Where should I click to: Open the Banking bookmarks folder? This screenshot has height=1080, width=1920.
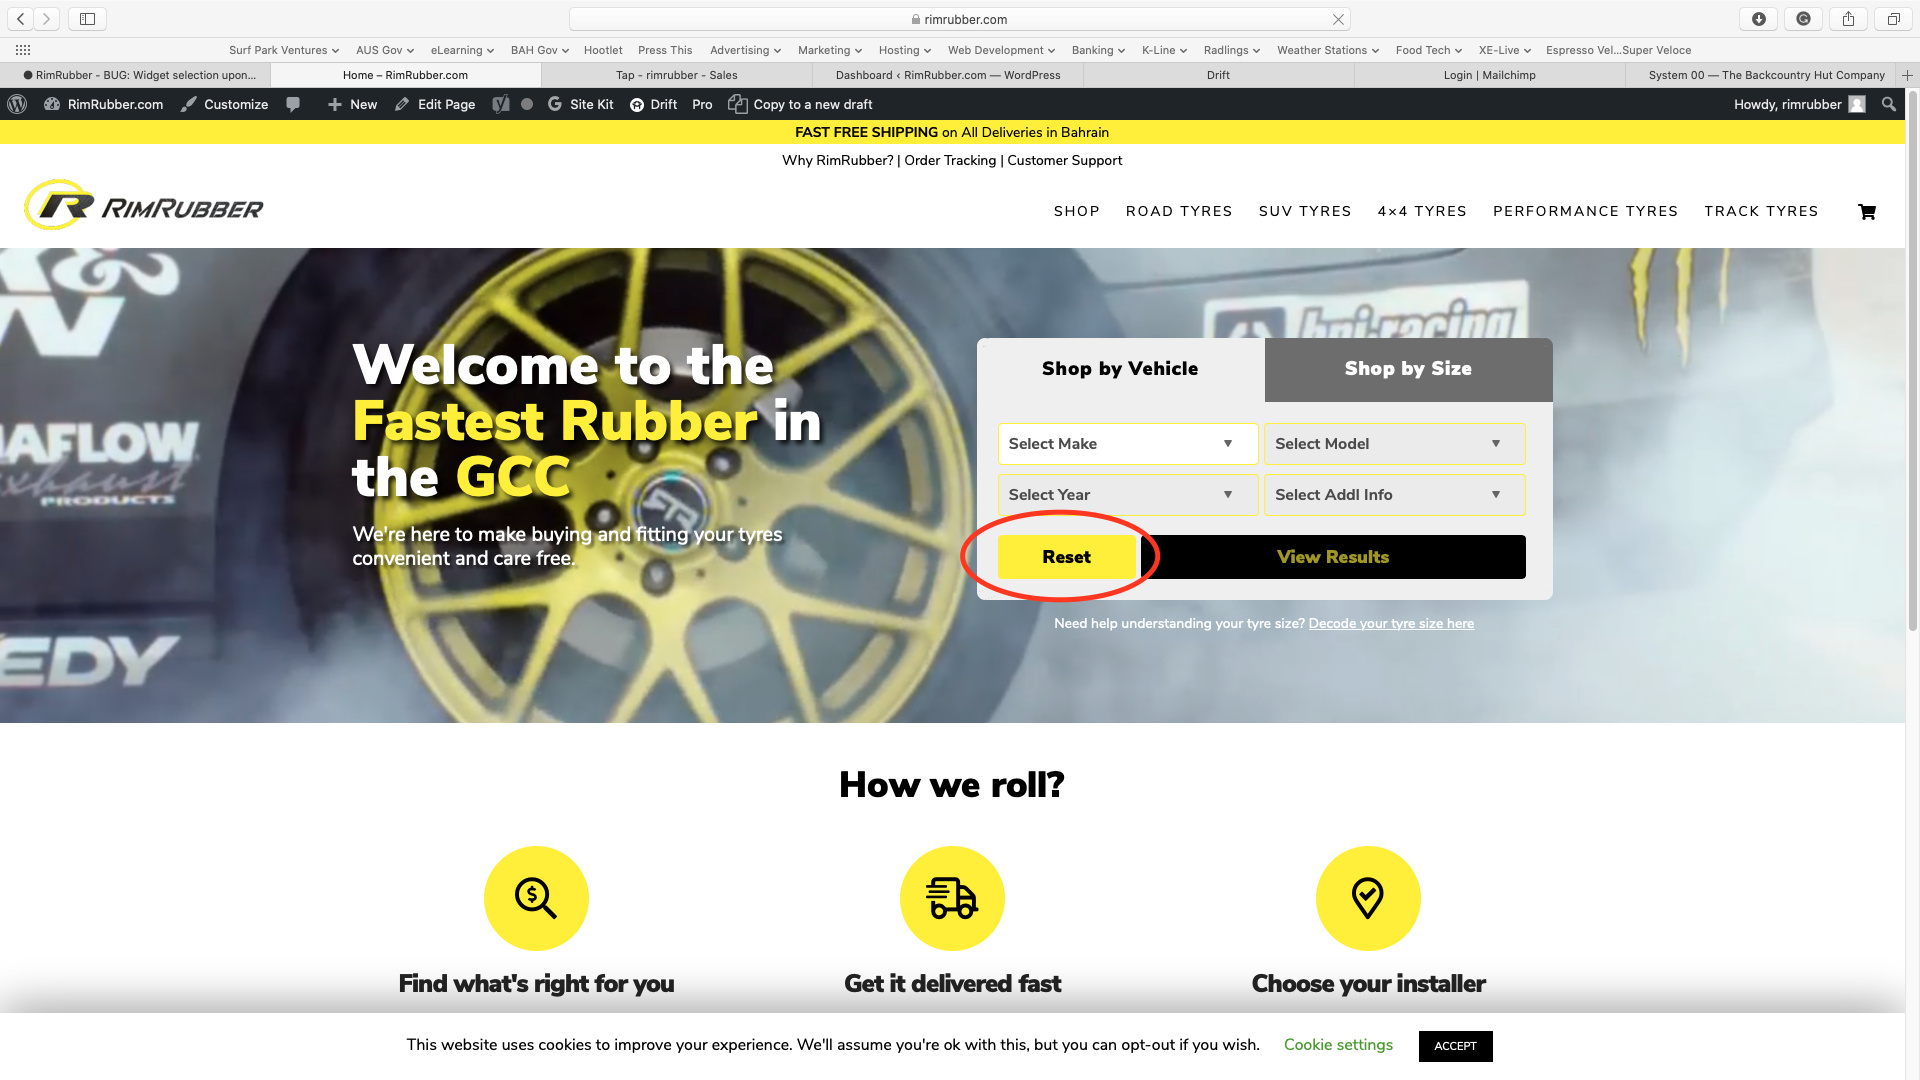[x=1098, y=50]
